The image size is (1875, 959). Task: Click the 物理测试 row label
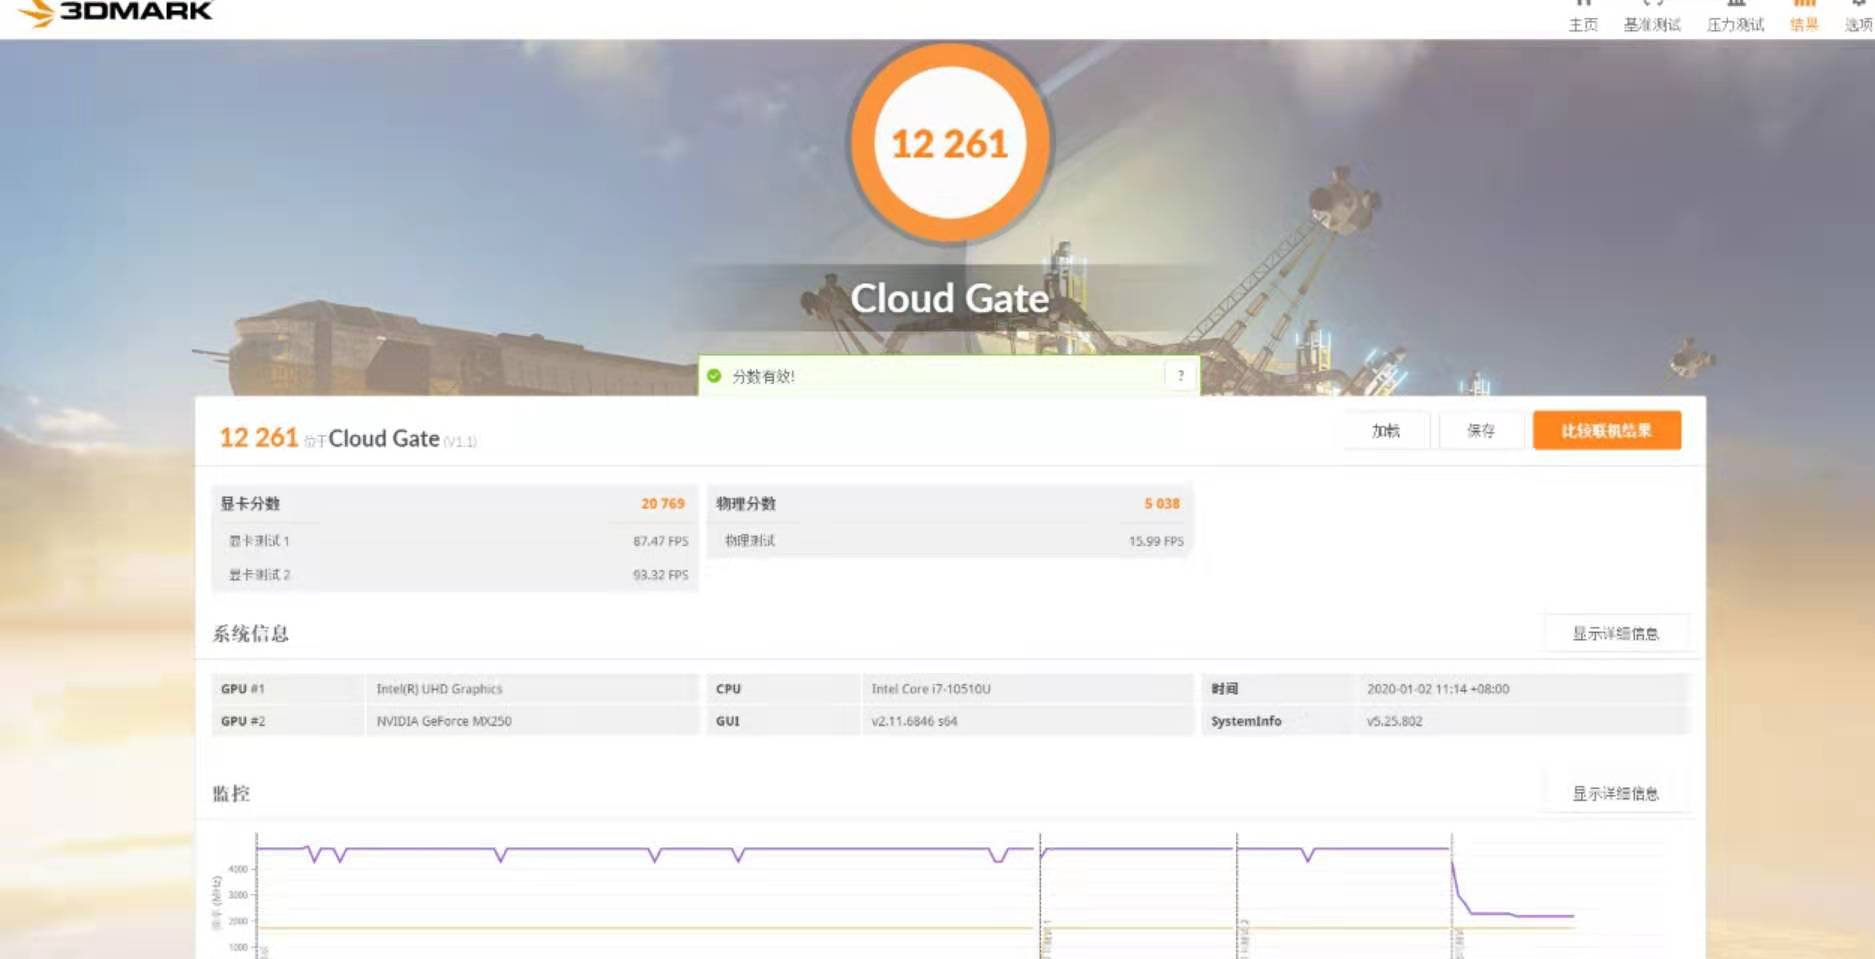pyautogui.click(x=750, y=541)
